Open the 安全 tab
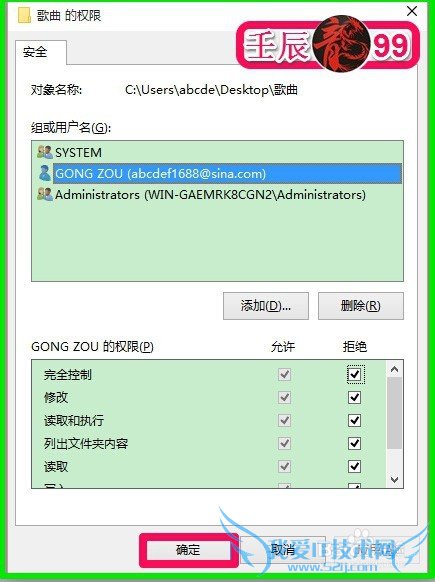Screen dimensions: 435x582 point(35,52)
